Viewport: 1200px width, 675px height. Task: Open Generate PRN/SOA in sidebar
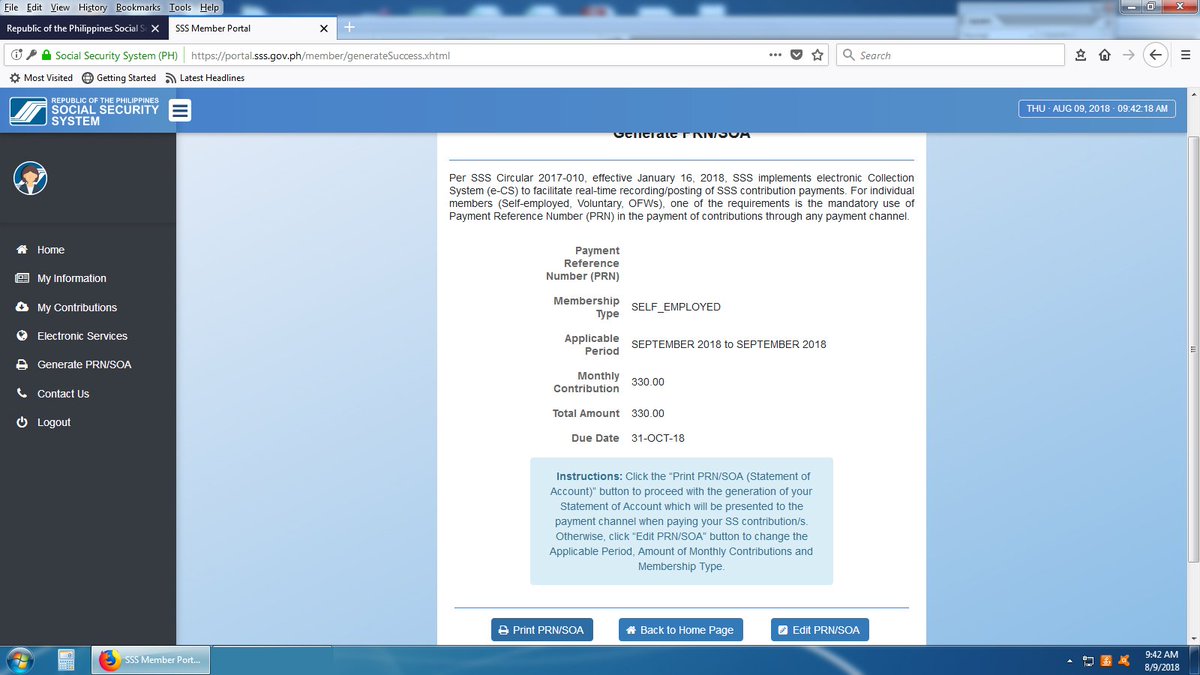pos(84,364)
